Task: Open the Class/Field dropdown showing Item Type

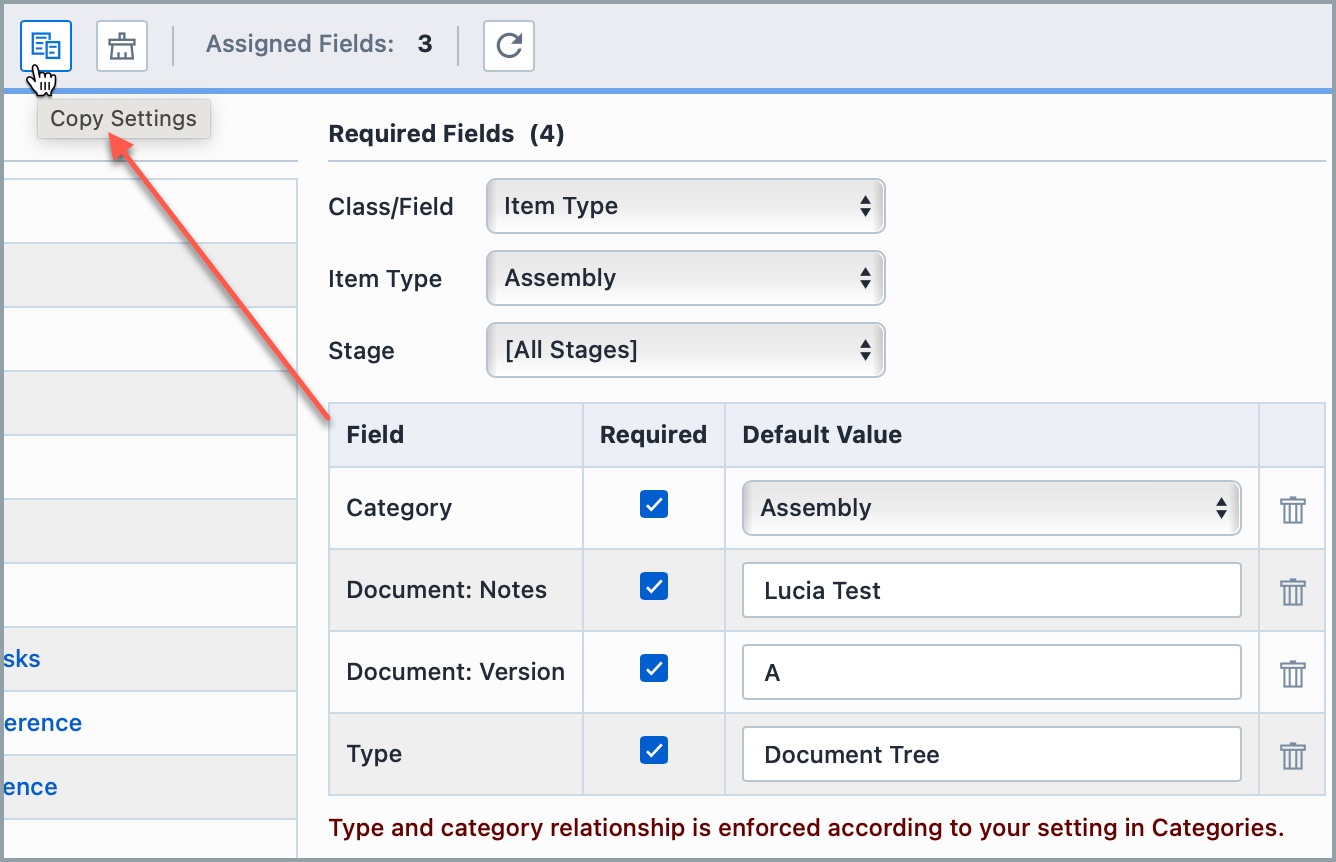Action: tap(685, 206)
